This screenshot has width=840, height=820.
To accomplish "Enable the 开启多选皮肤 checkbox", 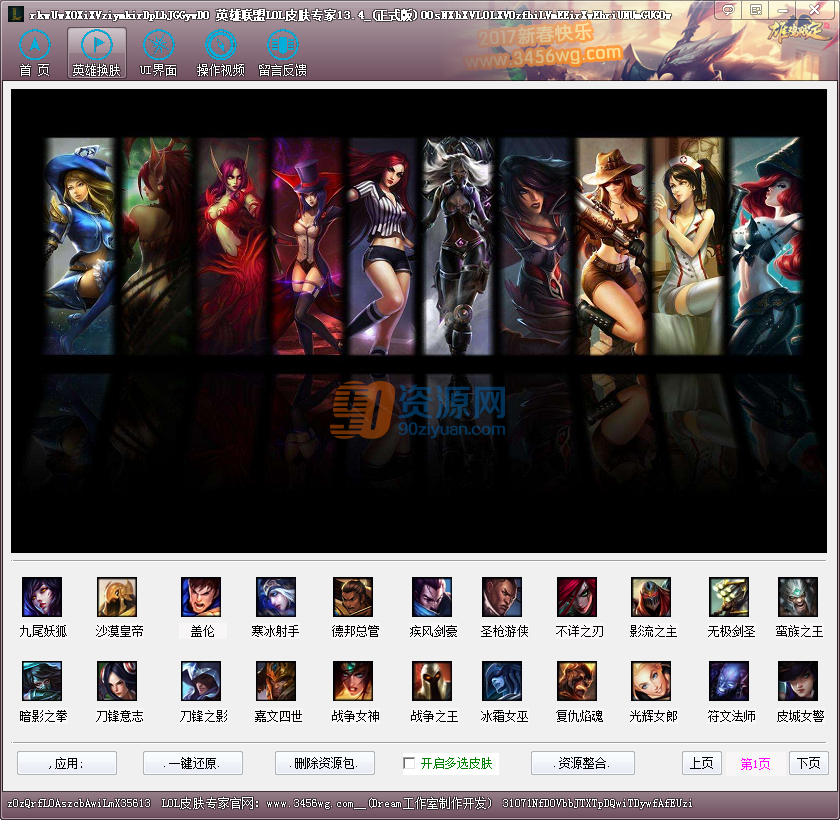I will [x=409, y=763].
